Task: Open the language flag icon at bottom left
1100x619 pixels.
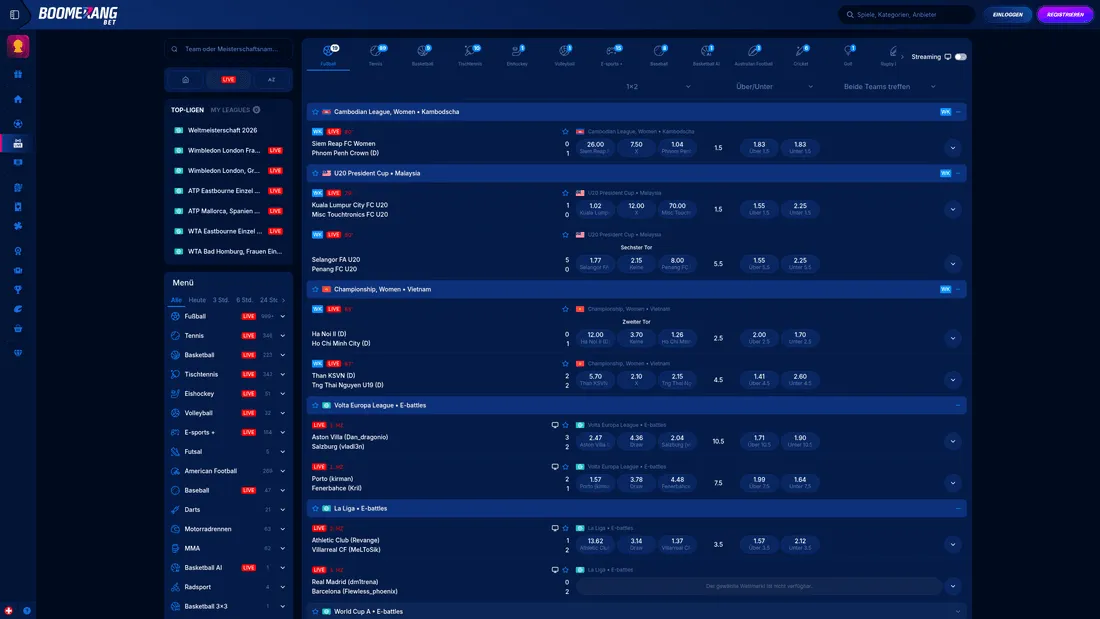Action: click(8, 611)
